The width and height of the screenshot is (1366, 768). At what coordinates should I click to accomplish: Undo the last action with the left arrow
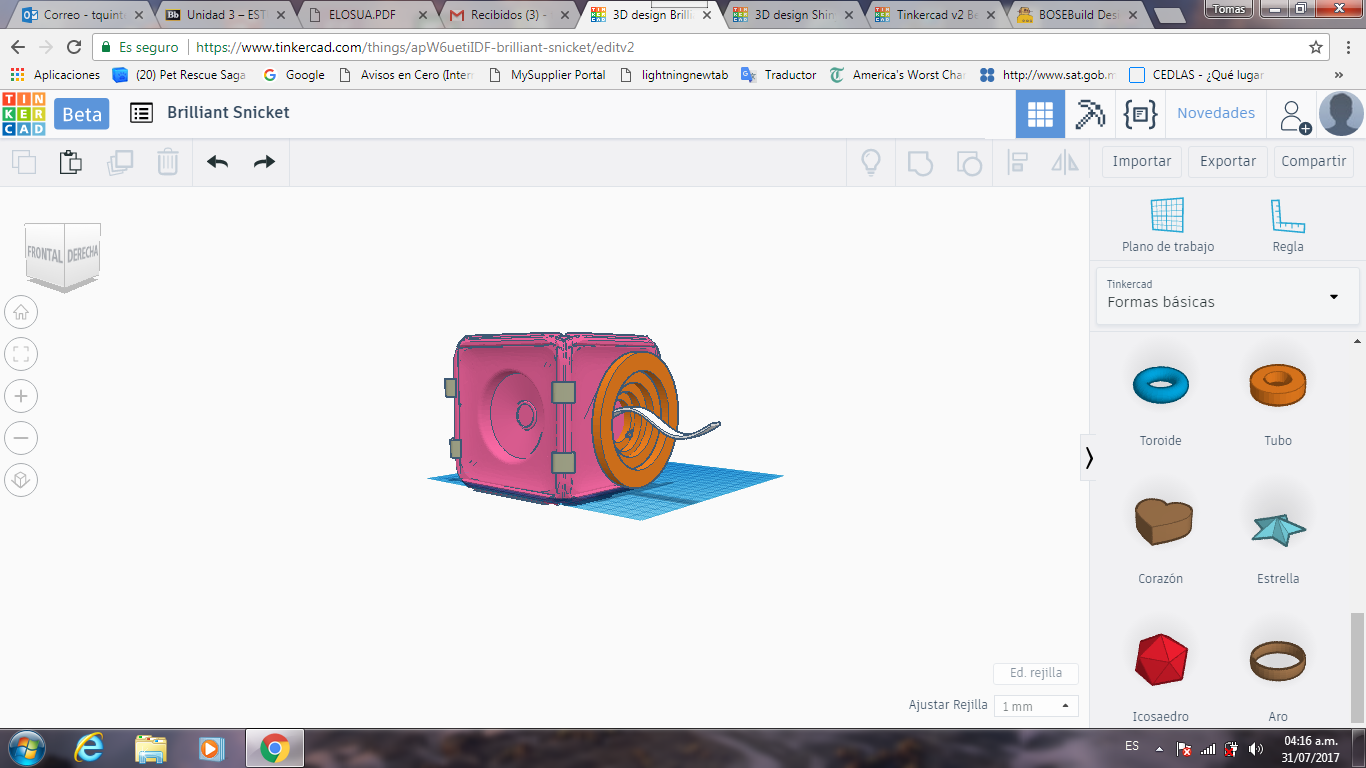[x=217, y=162]
